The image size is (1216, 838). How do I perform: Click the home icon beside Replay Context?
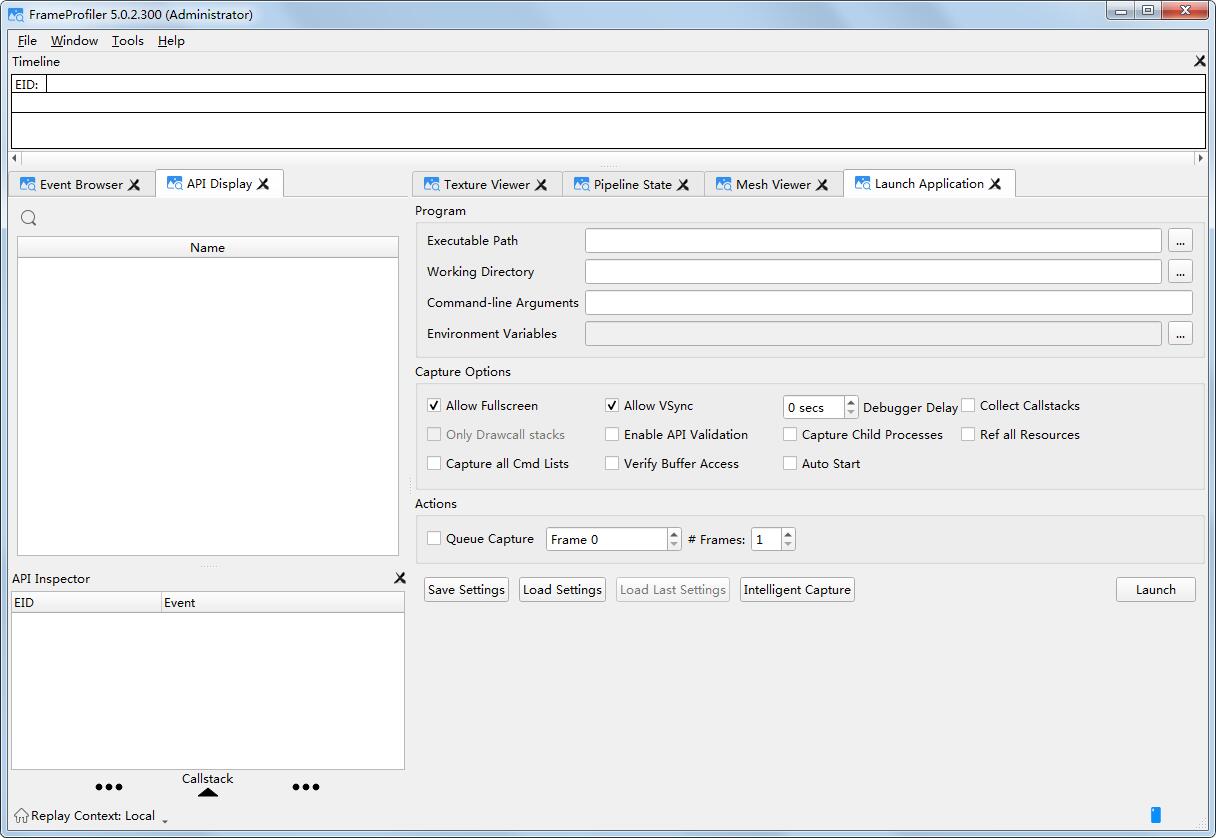pyautogui.click(x=21, y=815)
